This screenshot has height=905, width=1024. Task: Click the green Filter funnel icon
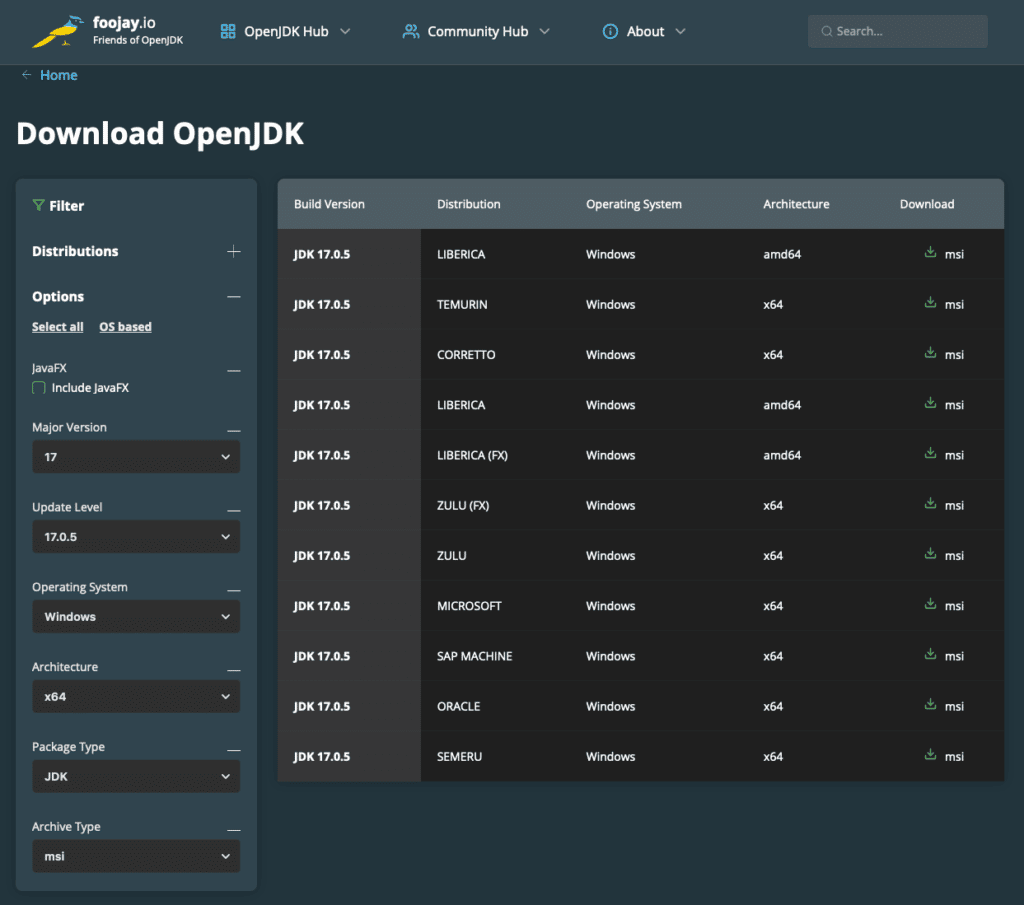pyautogui.click(x=39, y=205)
